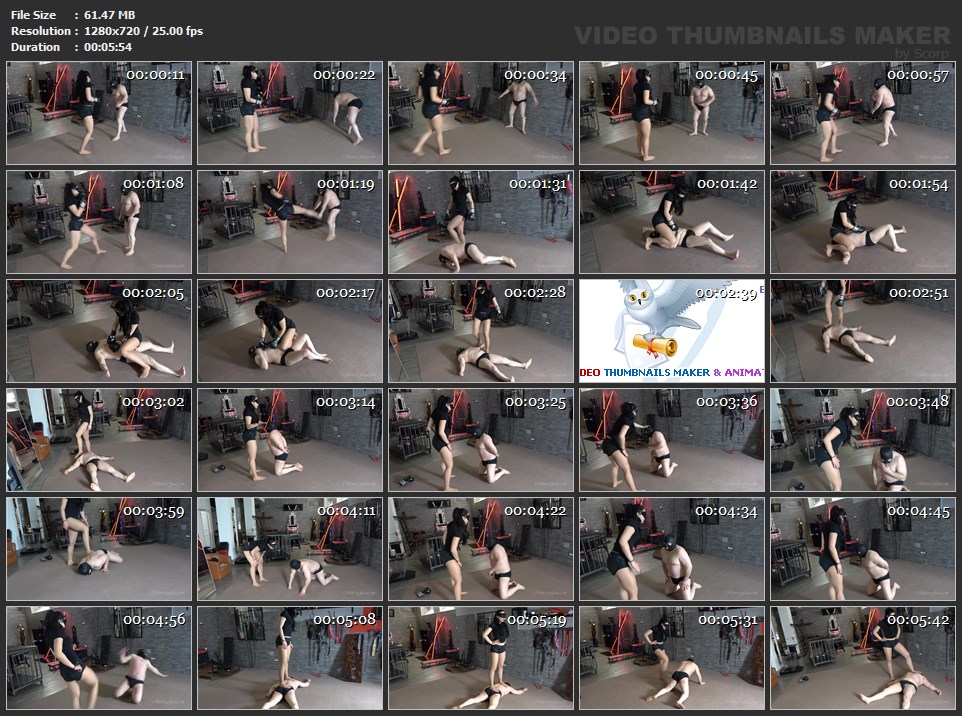Pick the frame at 00:03:14
The height and width of the screenshot is (716, 962).
pyautogui.click(x=290, y=440)
